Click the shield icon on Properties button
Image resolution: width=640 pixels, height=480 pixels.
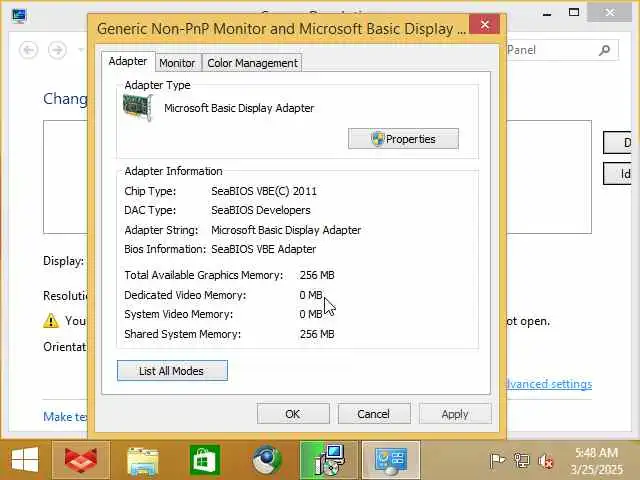[x=378, y=139]
